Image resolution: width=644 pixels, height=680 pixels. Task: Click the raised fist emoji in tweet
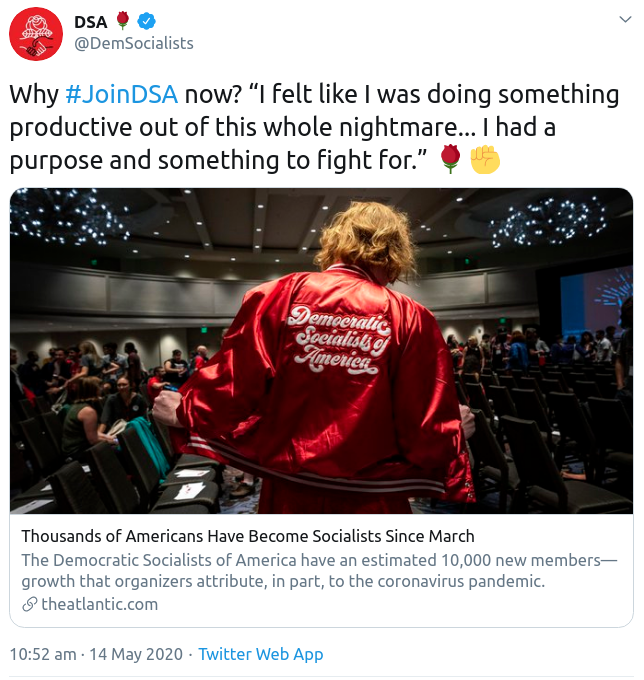[x=485, y=160]
